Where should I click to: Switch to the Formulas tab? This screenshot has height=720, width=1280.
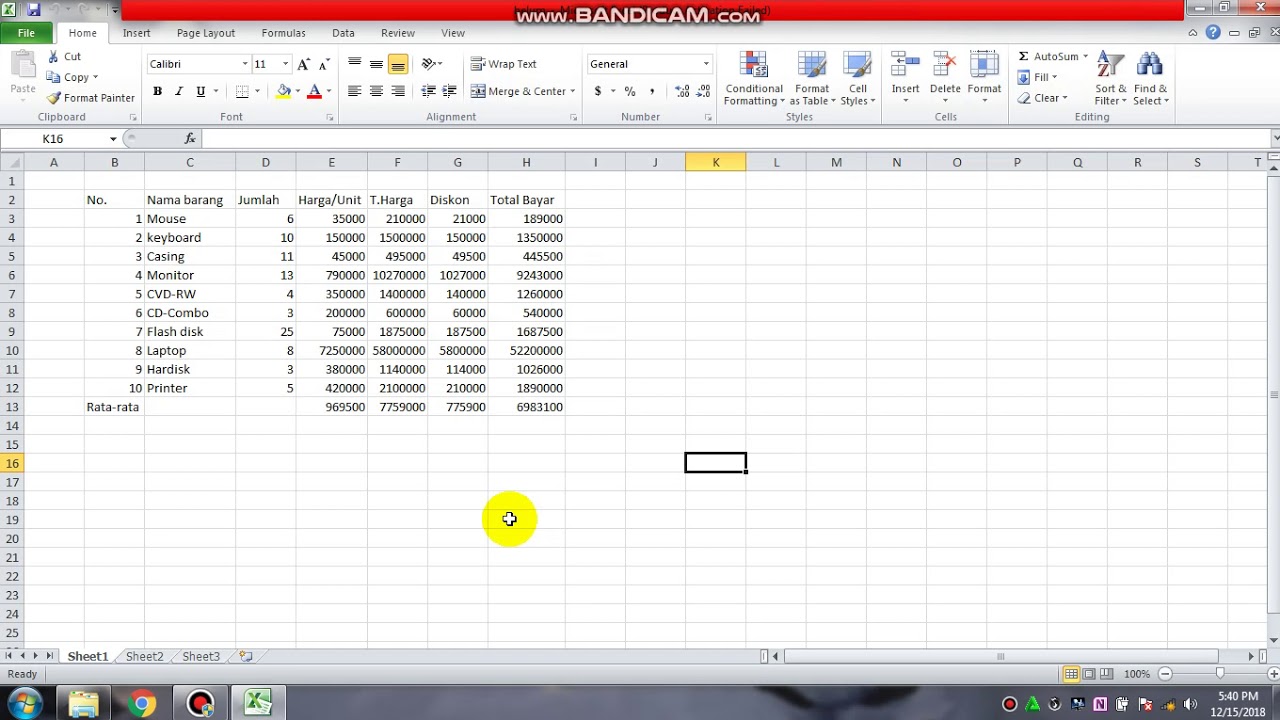click(x=284, y=33)
